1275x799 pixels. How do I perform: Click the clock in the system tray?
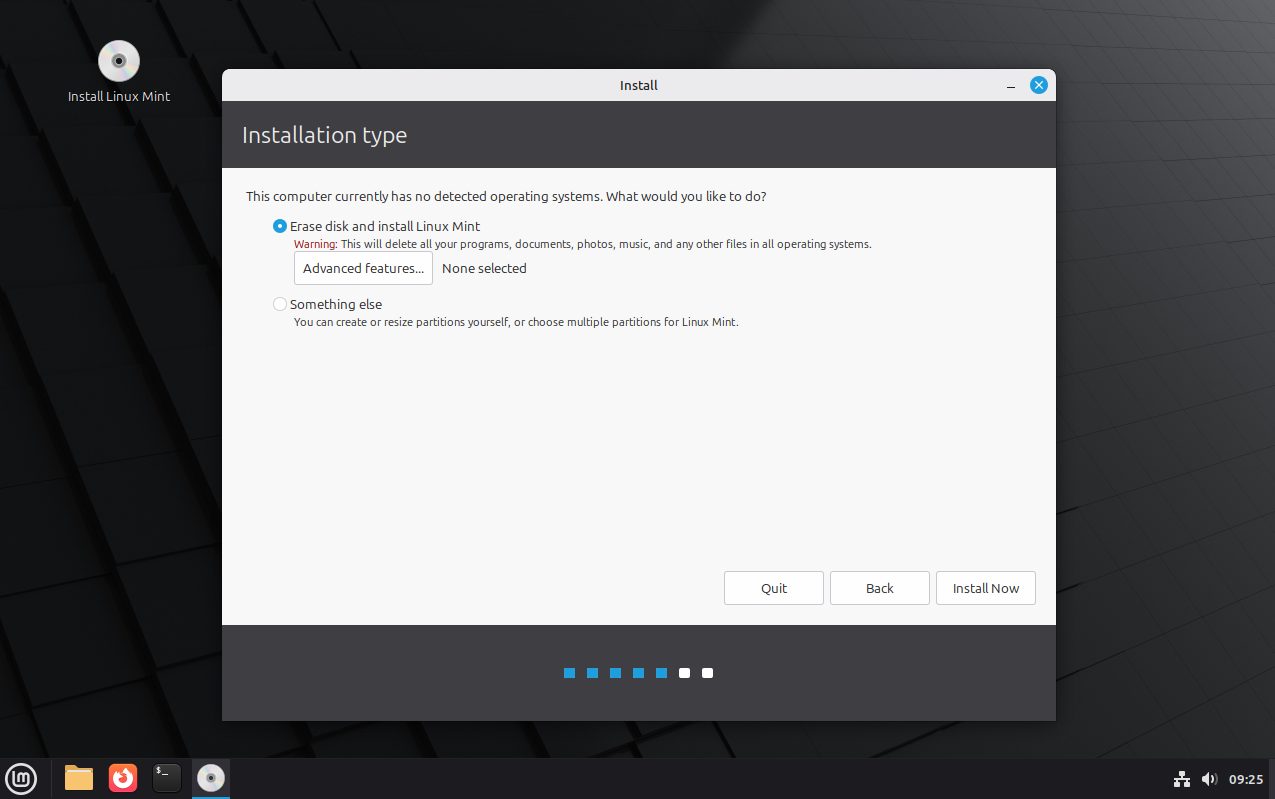click(x=1245, y=778)
